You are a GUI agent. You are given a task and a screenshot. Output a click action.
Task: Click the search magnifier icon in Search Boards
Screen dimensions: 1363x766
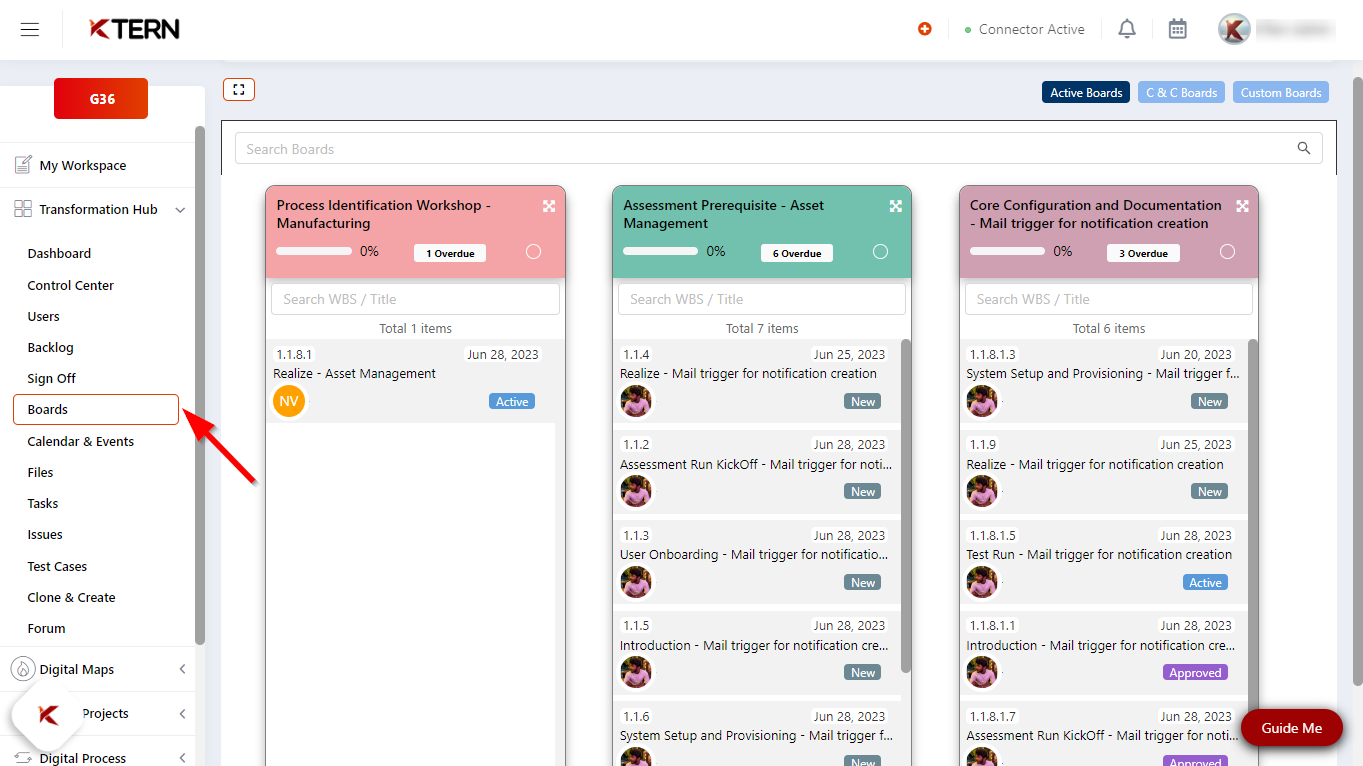click(1304, 148)
